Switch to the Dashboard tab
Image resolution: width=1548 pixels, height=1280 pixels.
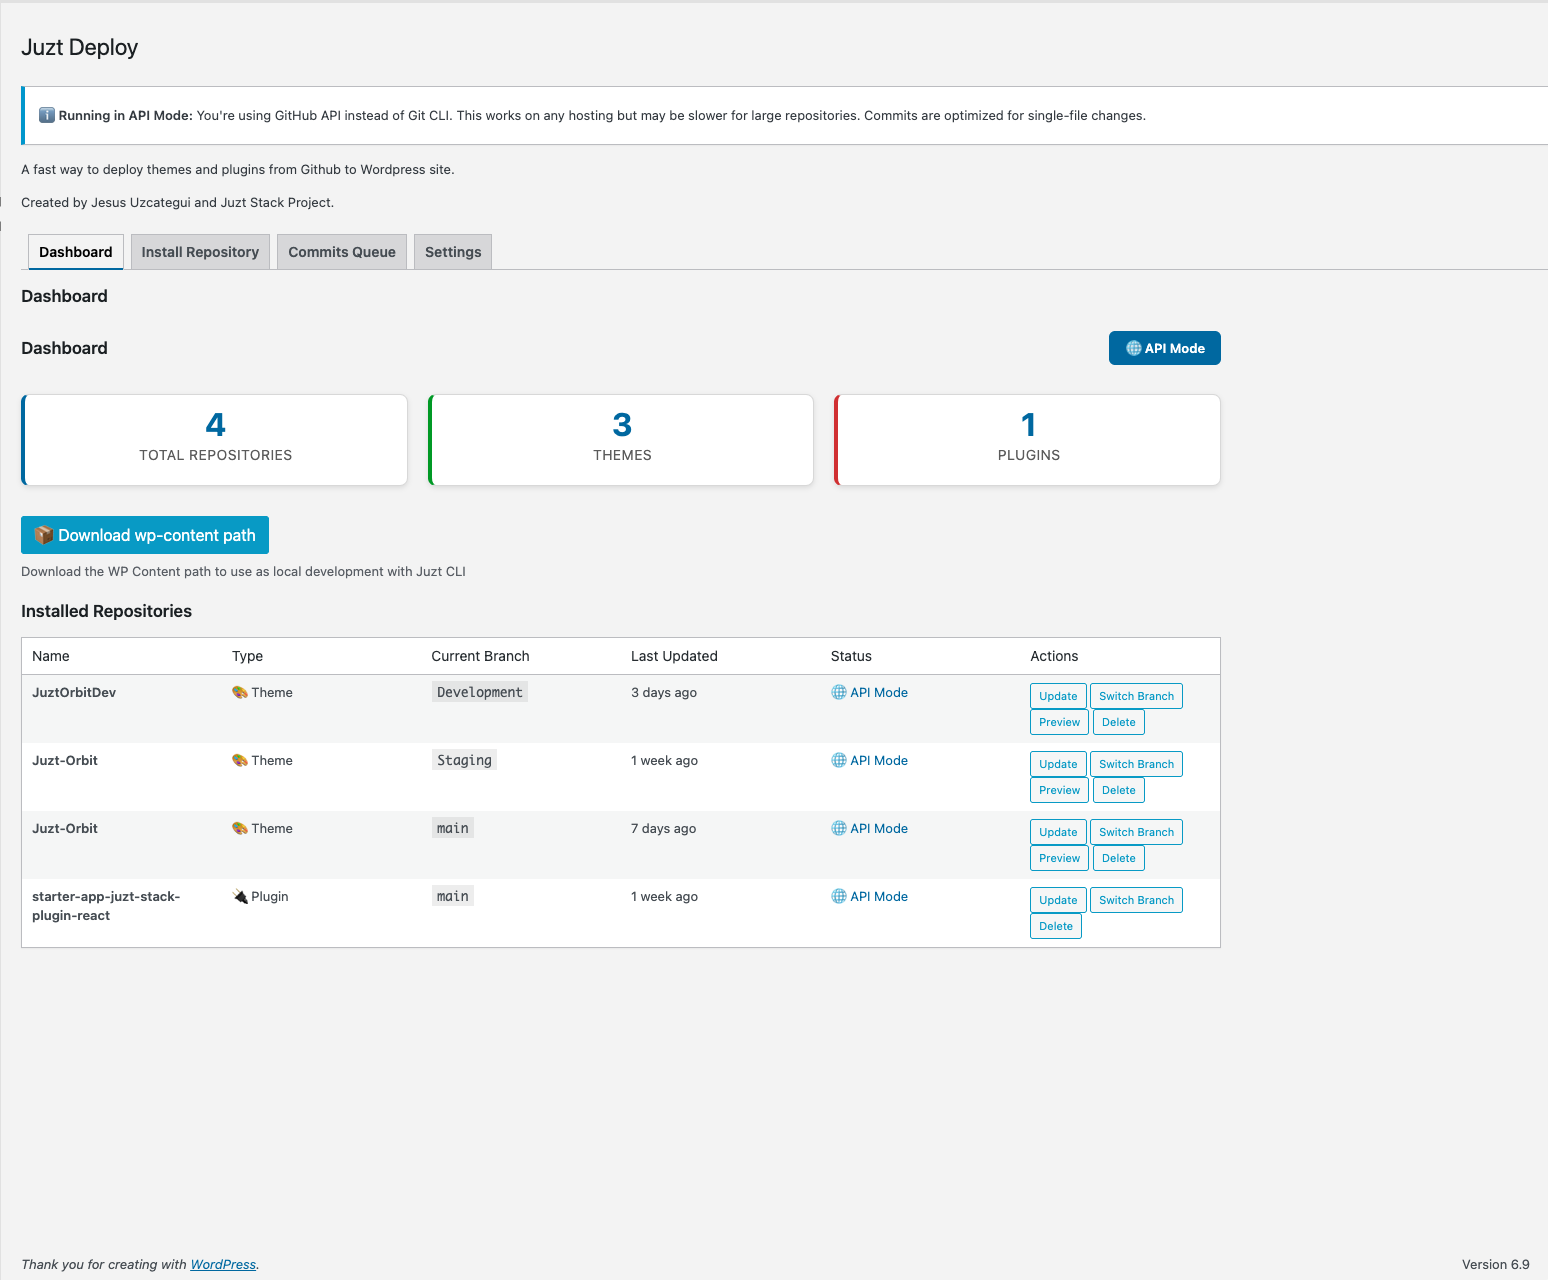click(x=76, y=252)
